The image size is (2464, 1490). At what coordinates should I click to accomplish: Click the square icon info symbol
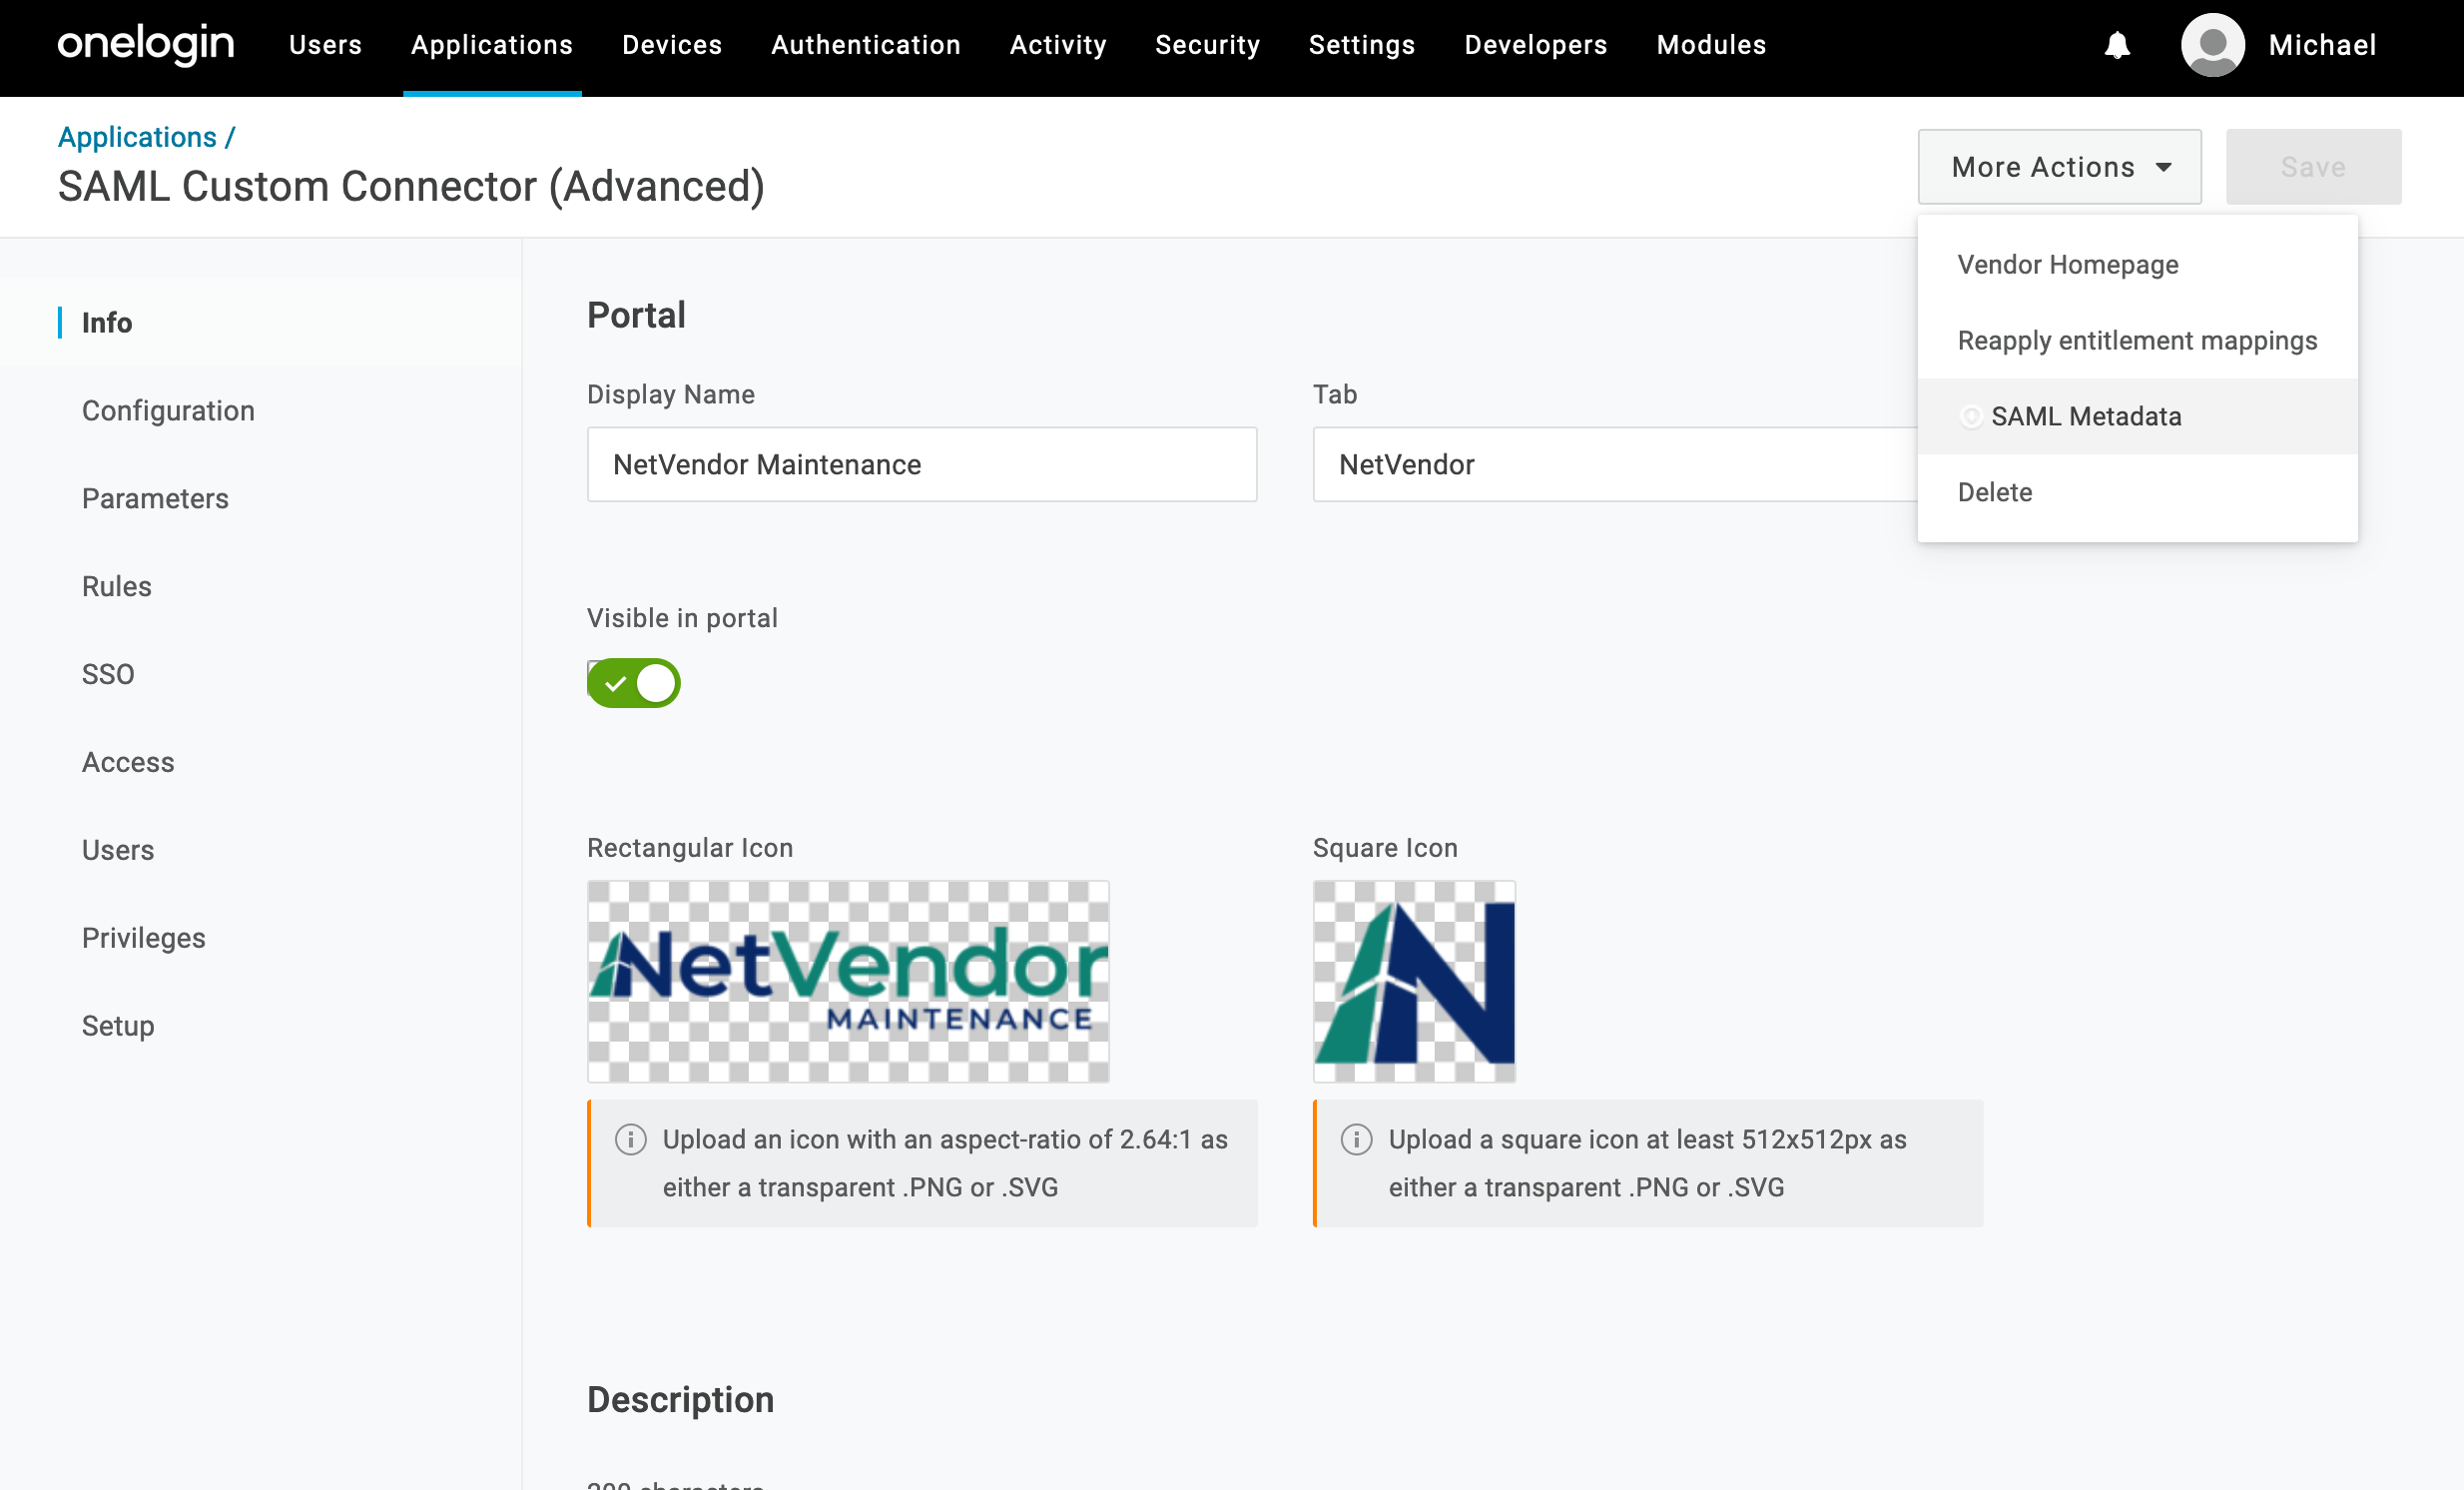coord(1356,1139)
